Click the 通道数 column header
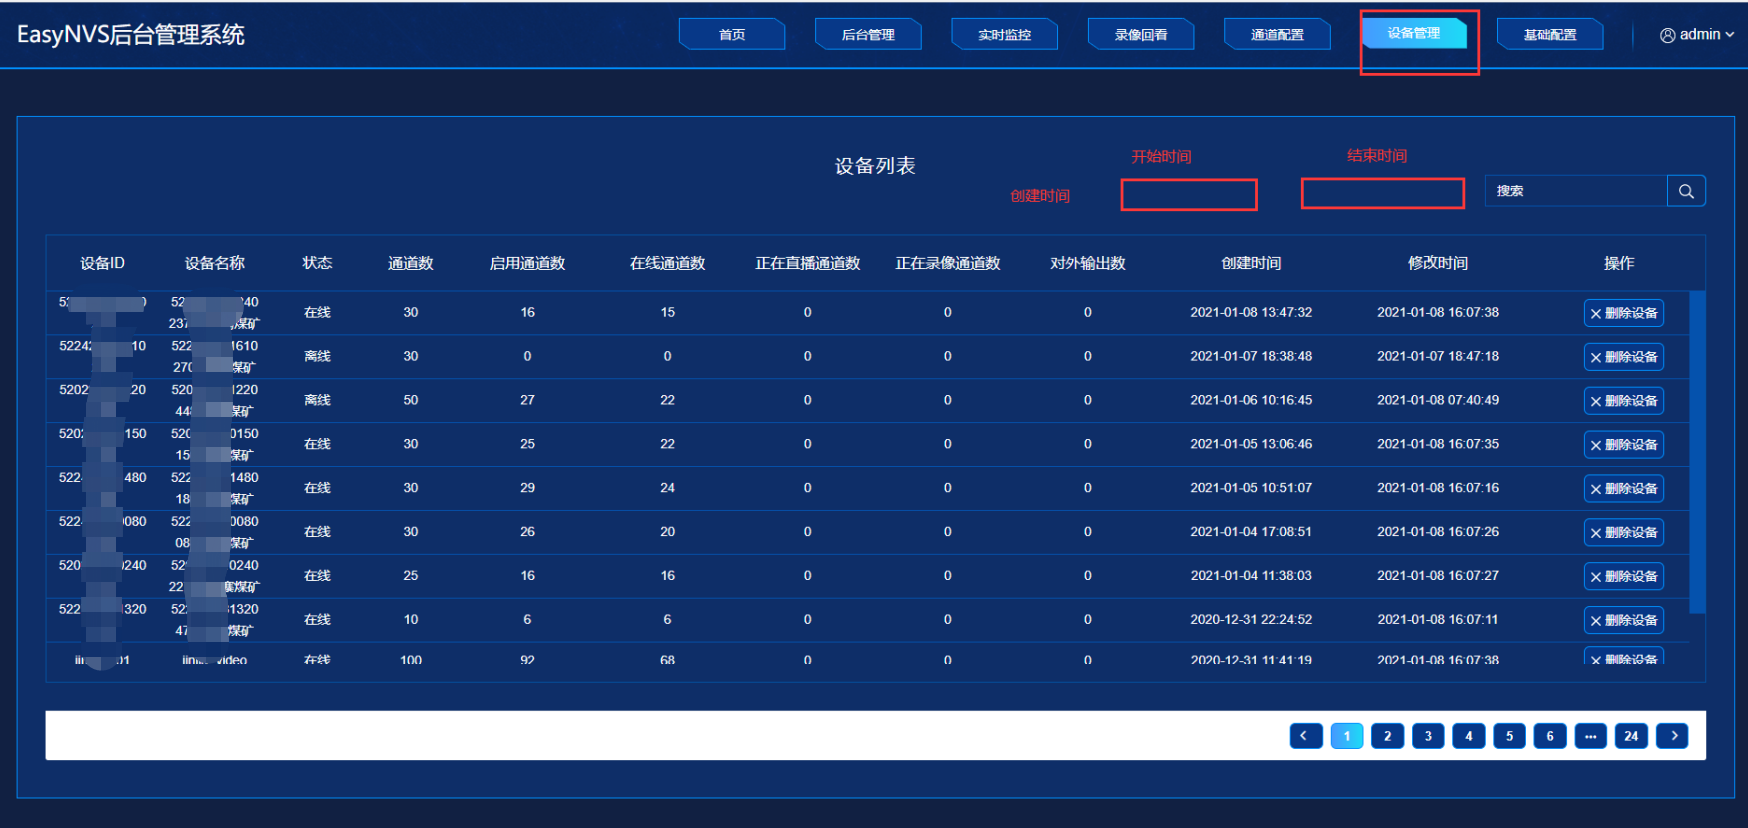1748x828 pixels. click(x=411, y=263)
